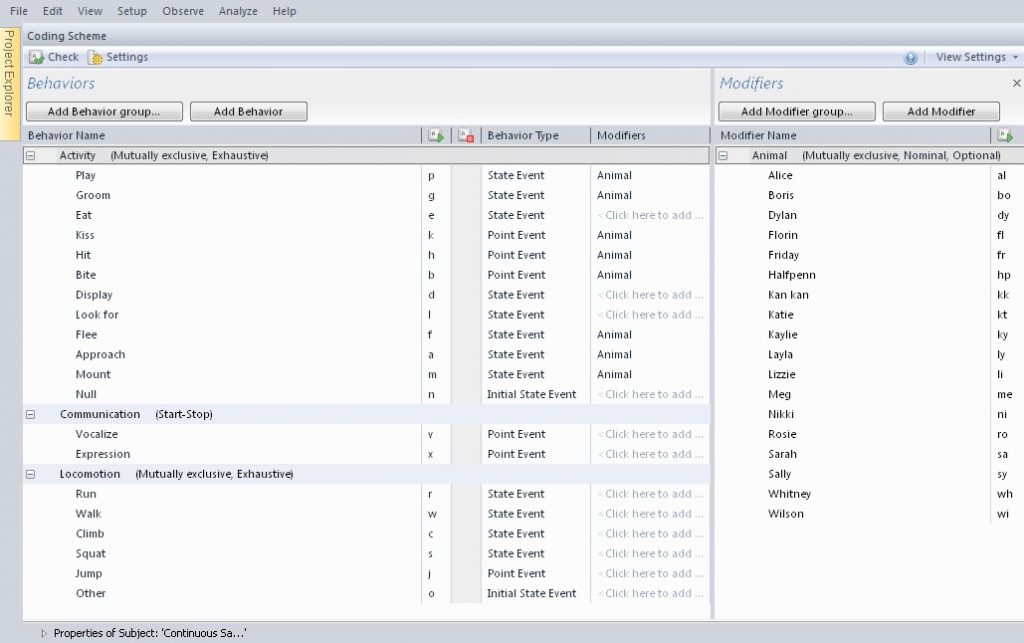Click the Modifiers panel key code column icon
Screen dimensions: 1024x643
(1004, 135)
